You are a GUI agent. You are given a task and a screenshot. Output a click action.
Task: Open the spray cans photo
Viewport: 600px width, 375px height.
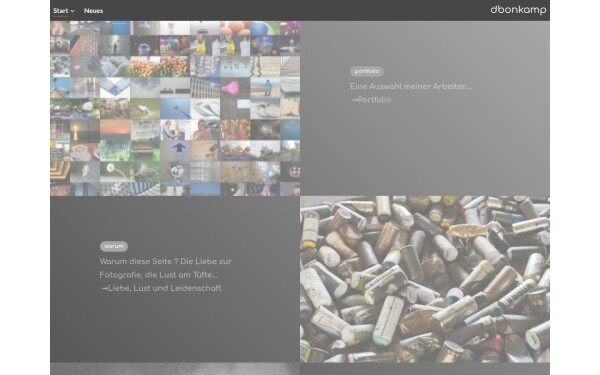coord(425,279)
